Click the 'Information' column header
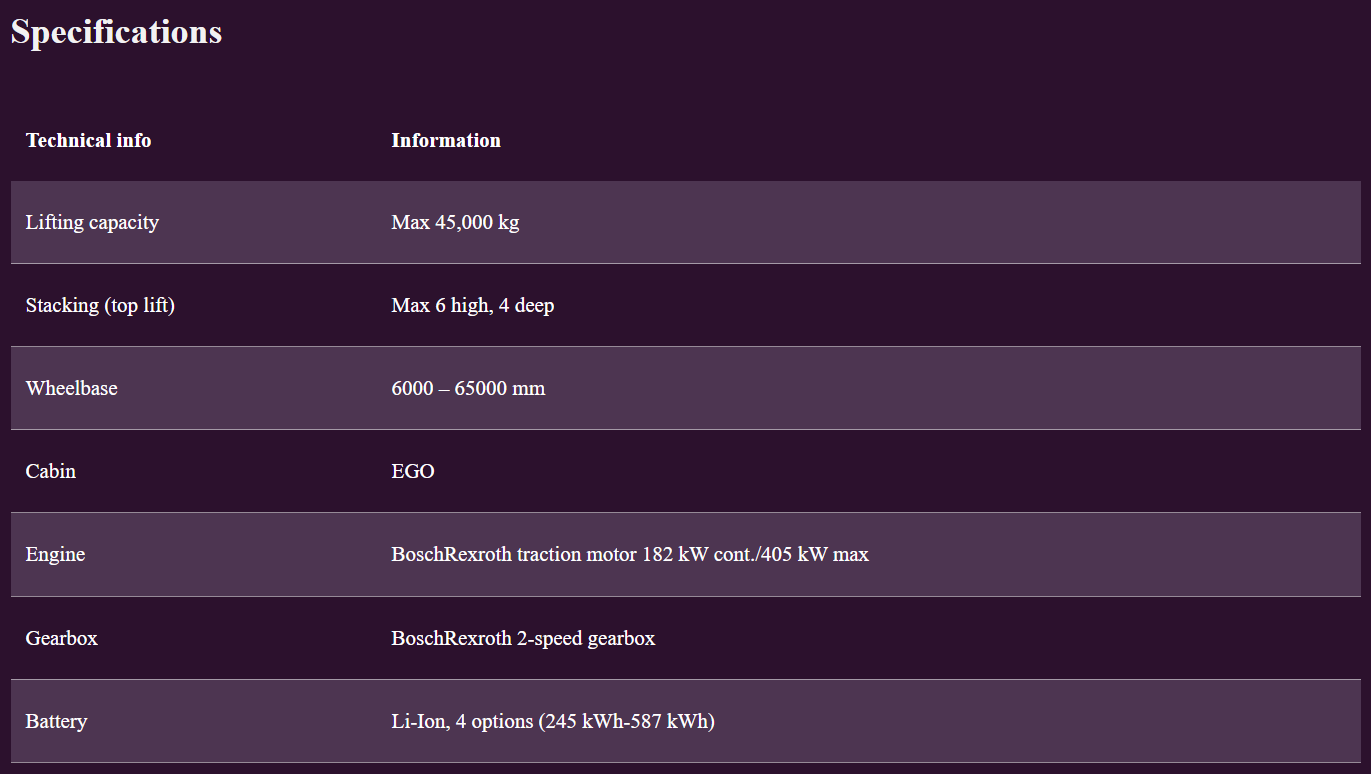The width and height of the screenshot is (1371, 774). (x=446, y=140)
